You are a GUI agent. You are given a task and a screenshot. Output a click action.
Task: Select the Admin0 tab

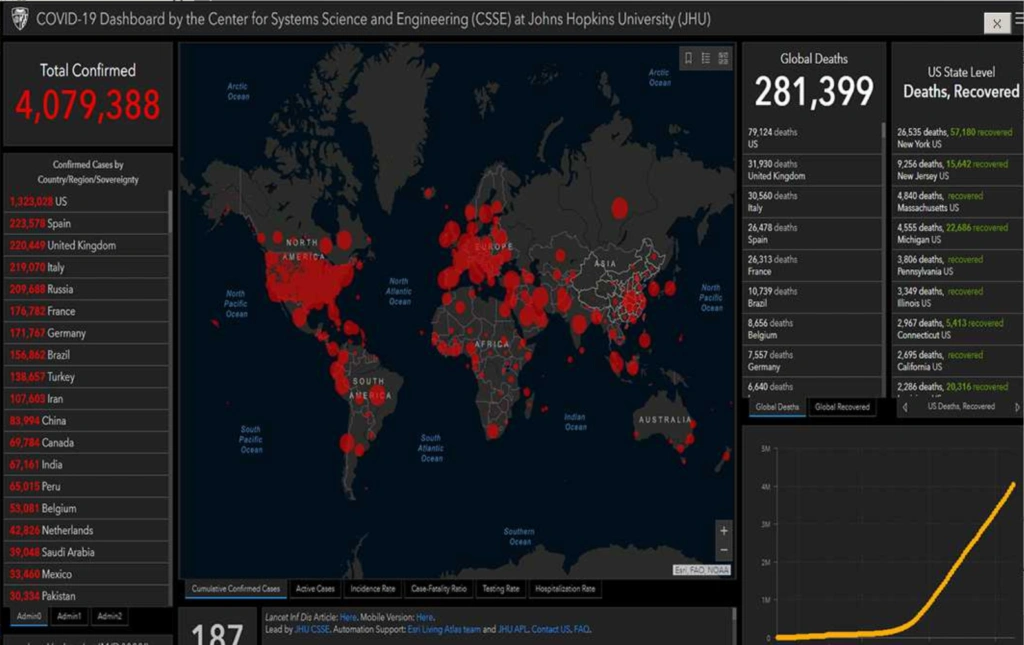coord(29,616)
